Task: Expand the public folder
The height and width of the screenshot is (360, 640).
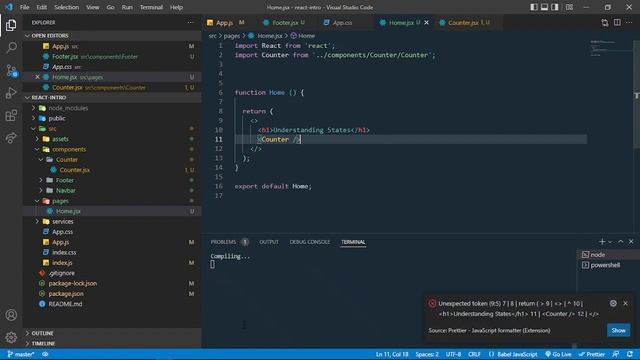Action: (34, 118)
